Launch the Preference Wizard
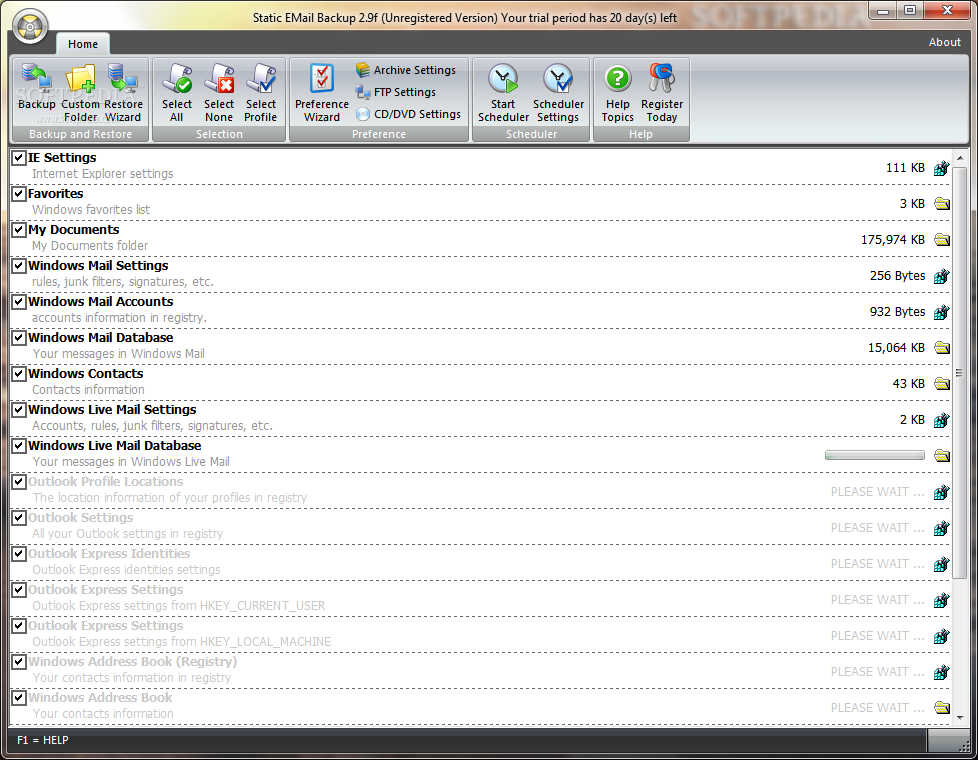 tap(322, 92)
